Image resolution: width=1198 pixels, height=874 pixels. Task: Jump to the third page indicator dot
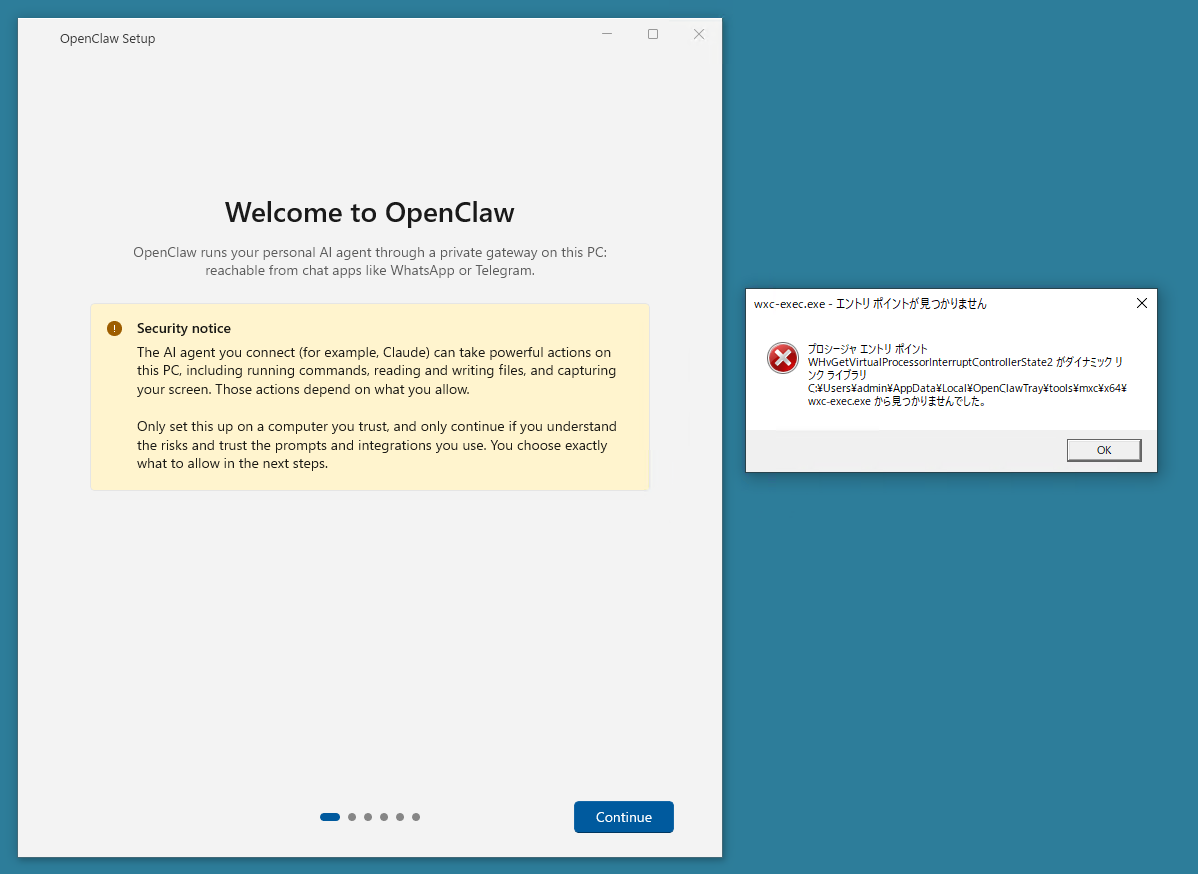(x=368, y=817)
